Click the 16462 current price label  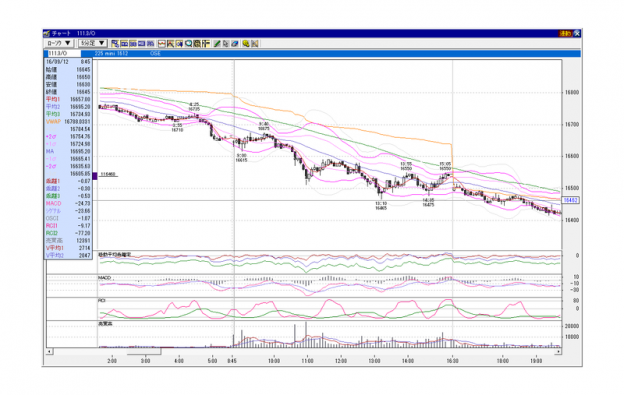point(570,200)
